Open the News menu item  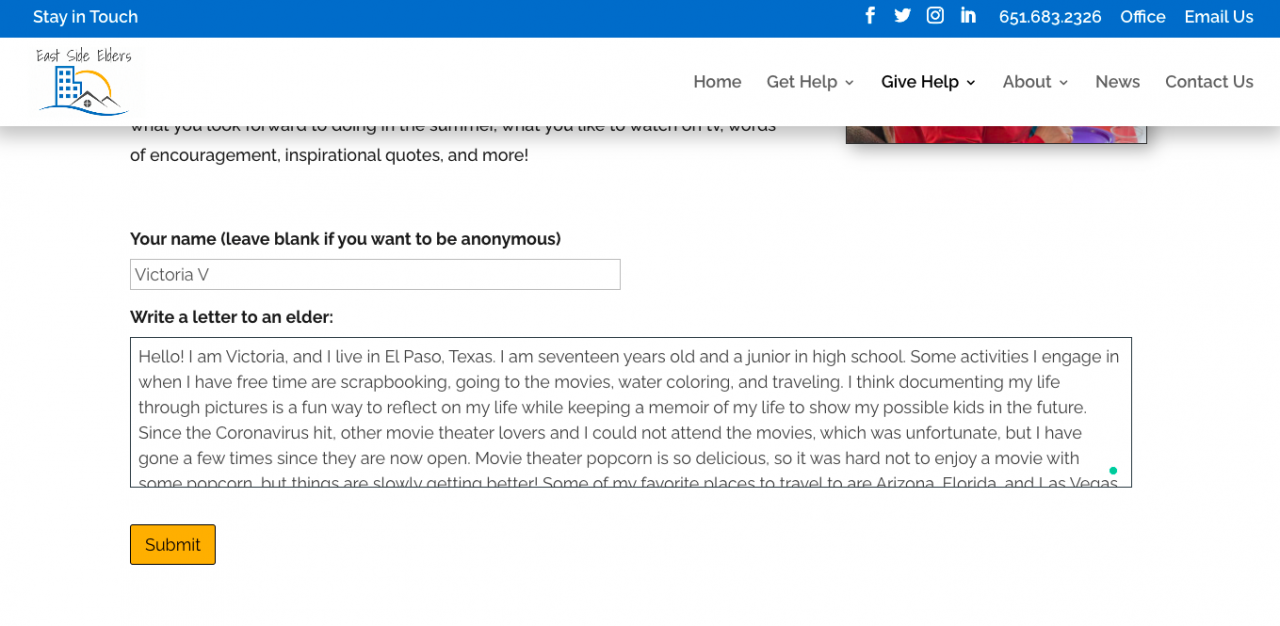pos(1117,82)
